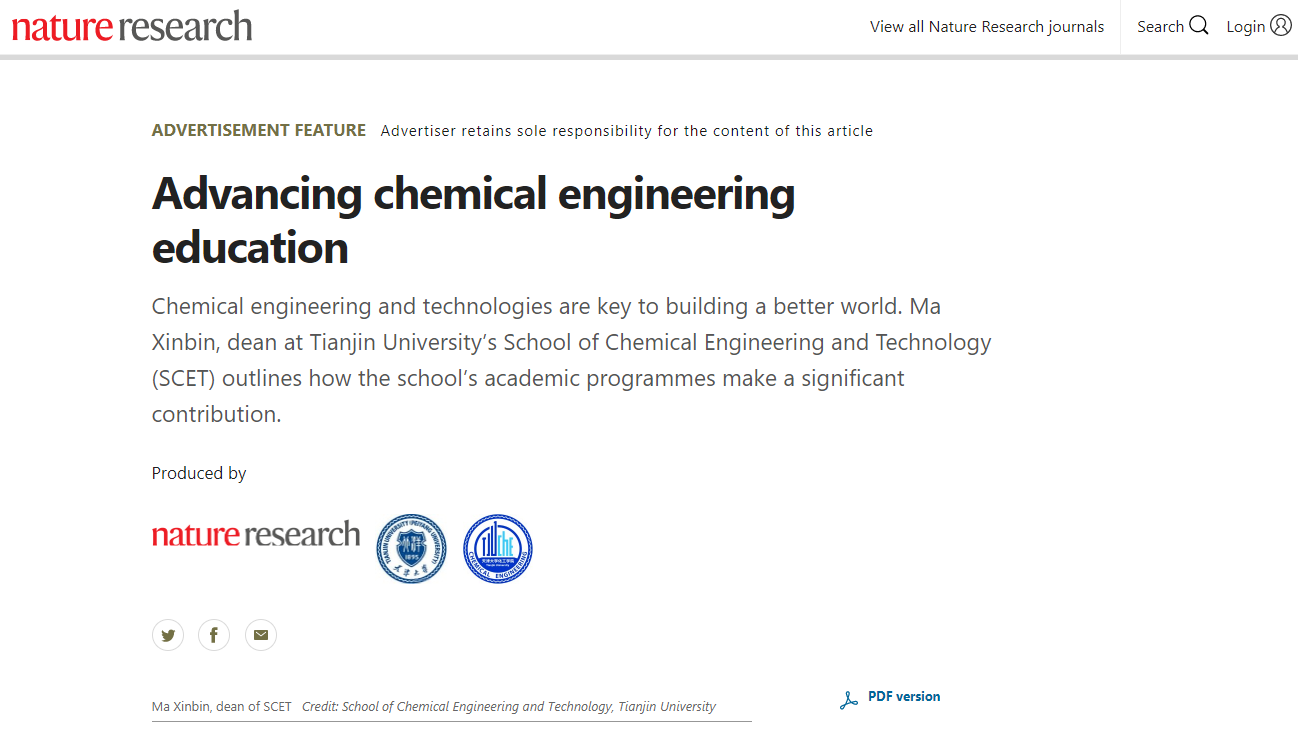This screenshot has width=1298, height=737.
Task: Share article via Facebook icon
Action: tap(214, 635)
